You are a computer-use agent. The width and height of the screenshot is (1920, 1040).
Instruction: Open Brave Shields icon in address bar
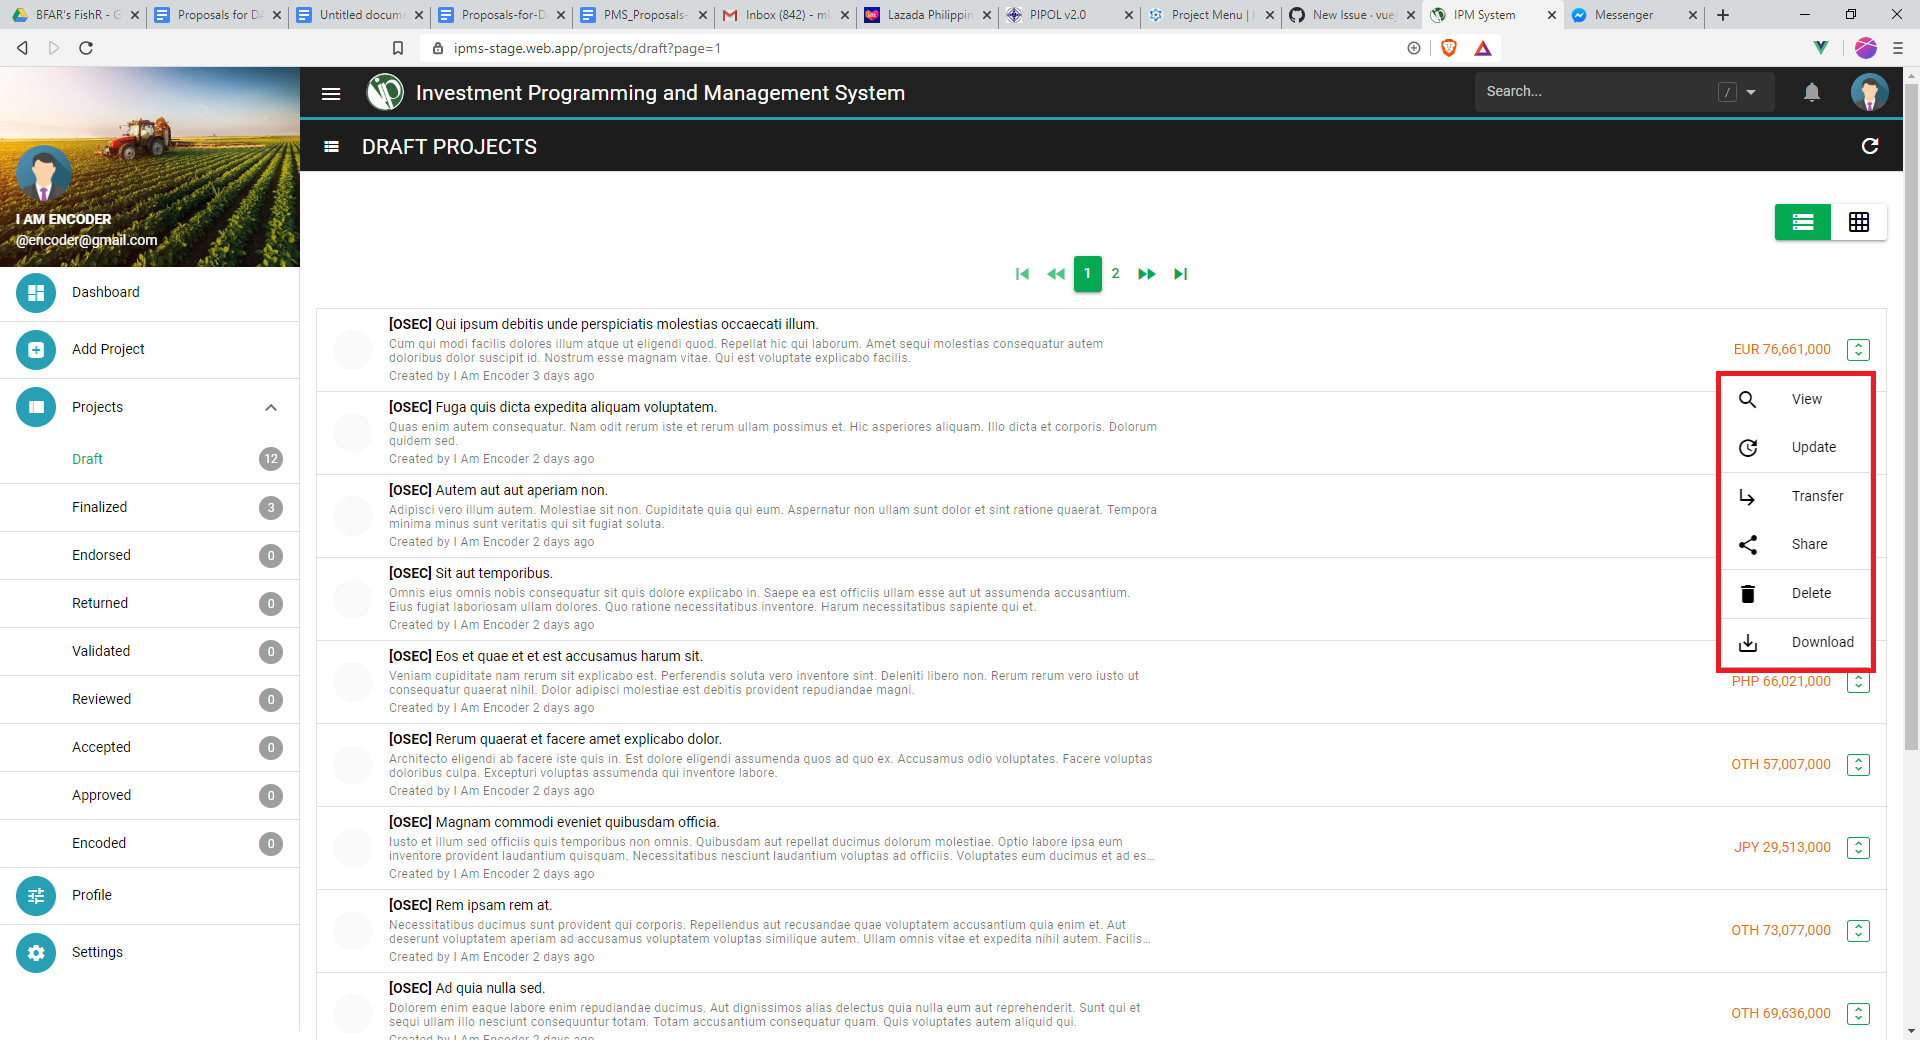(x=1448, y=48)
